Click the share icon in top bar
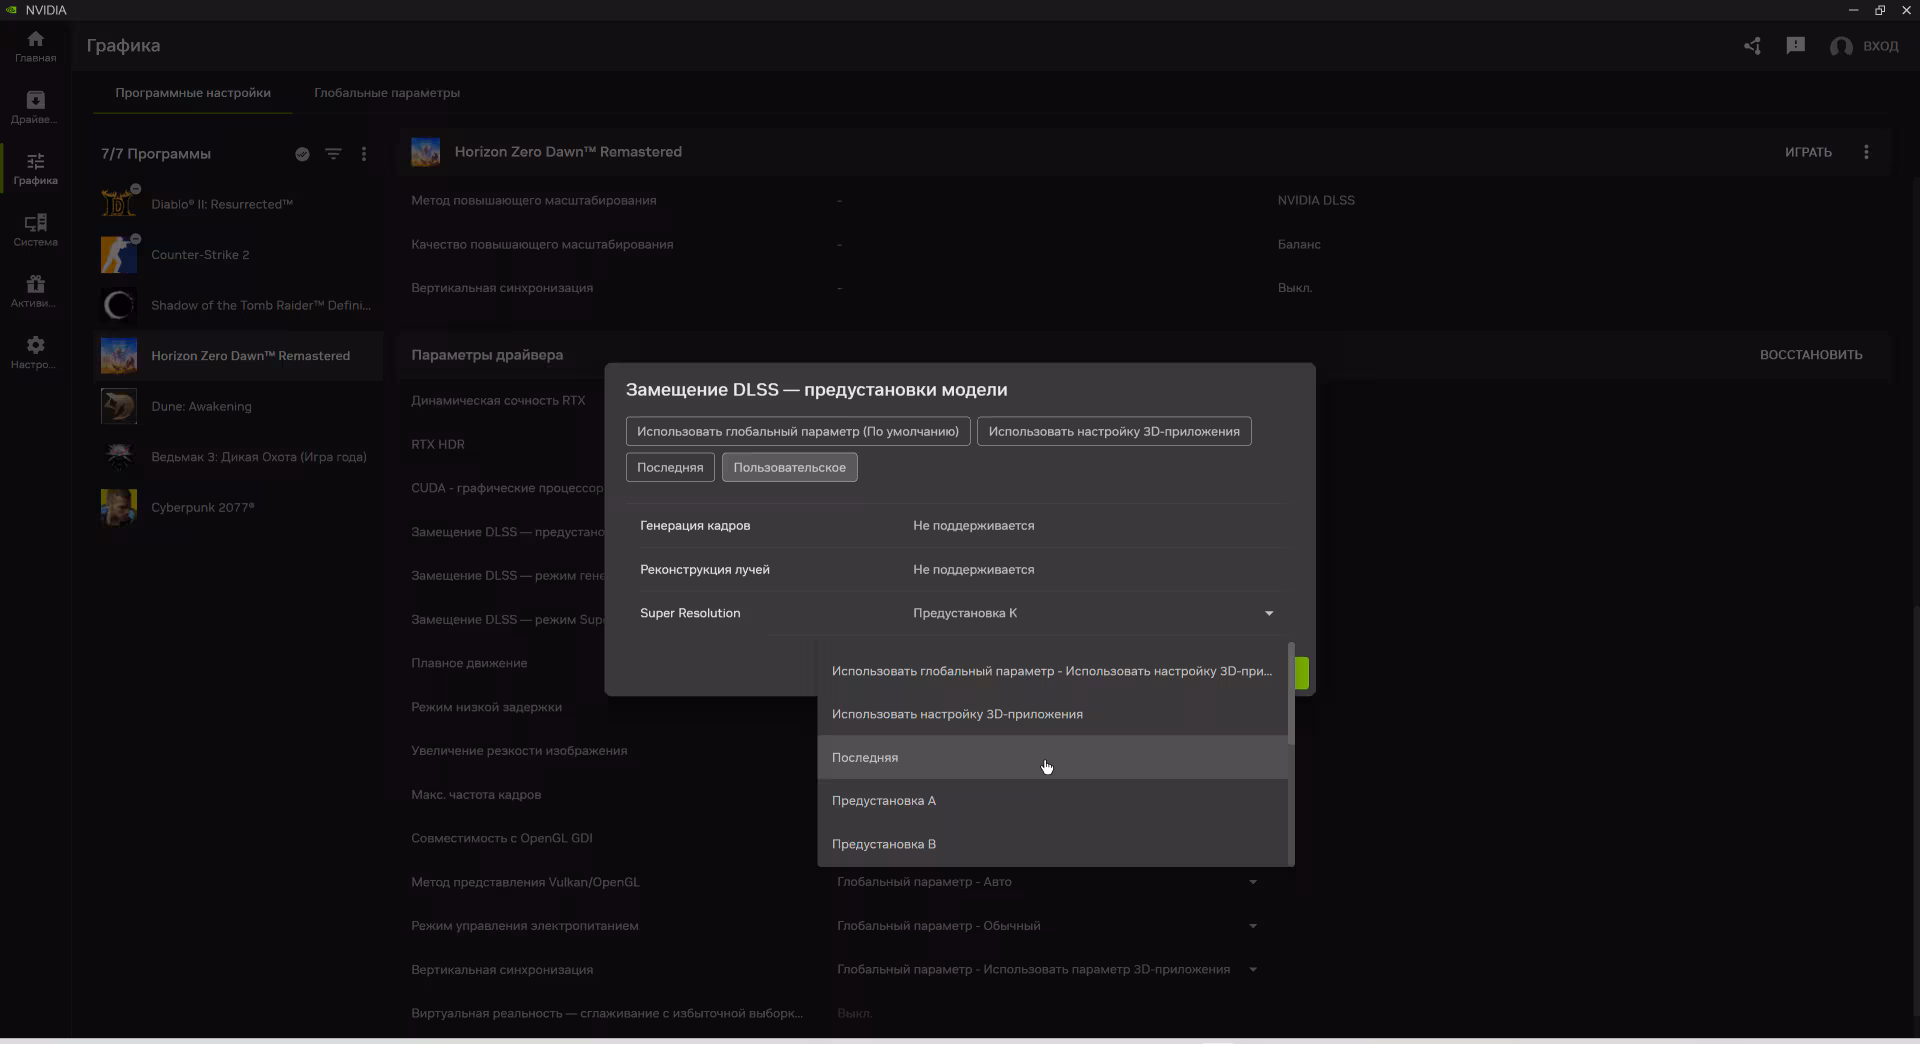This screenshot has width=1920, height=1044. tap(1752, 46)
